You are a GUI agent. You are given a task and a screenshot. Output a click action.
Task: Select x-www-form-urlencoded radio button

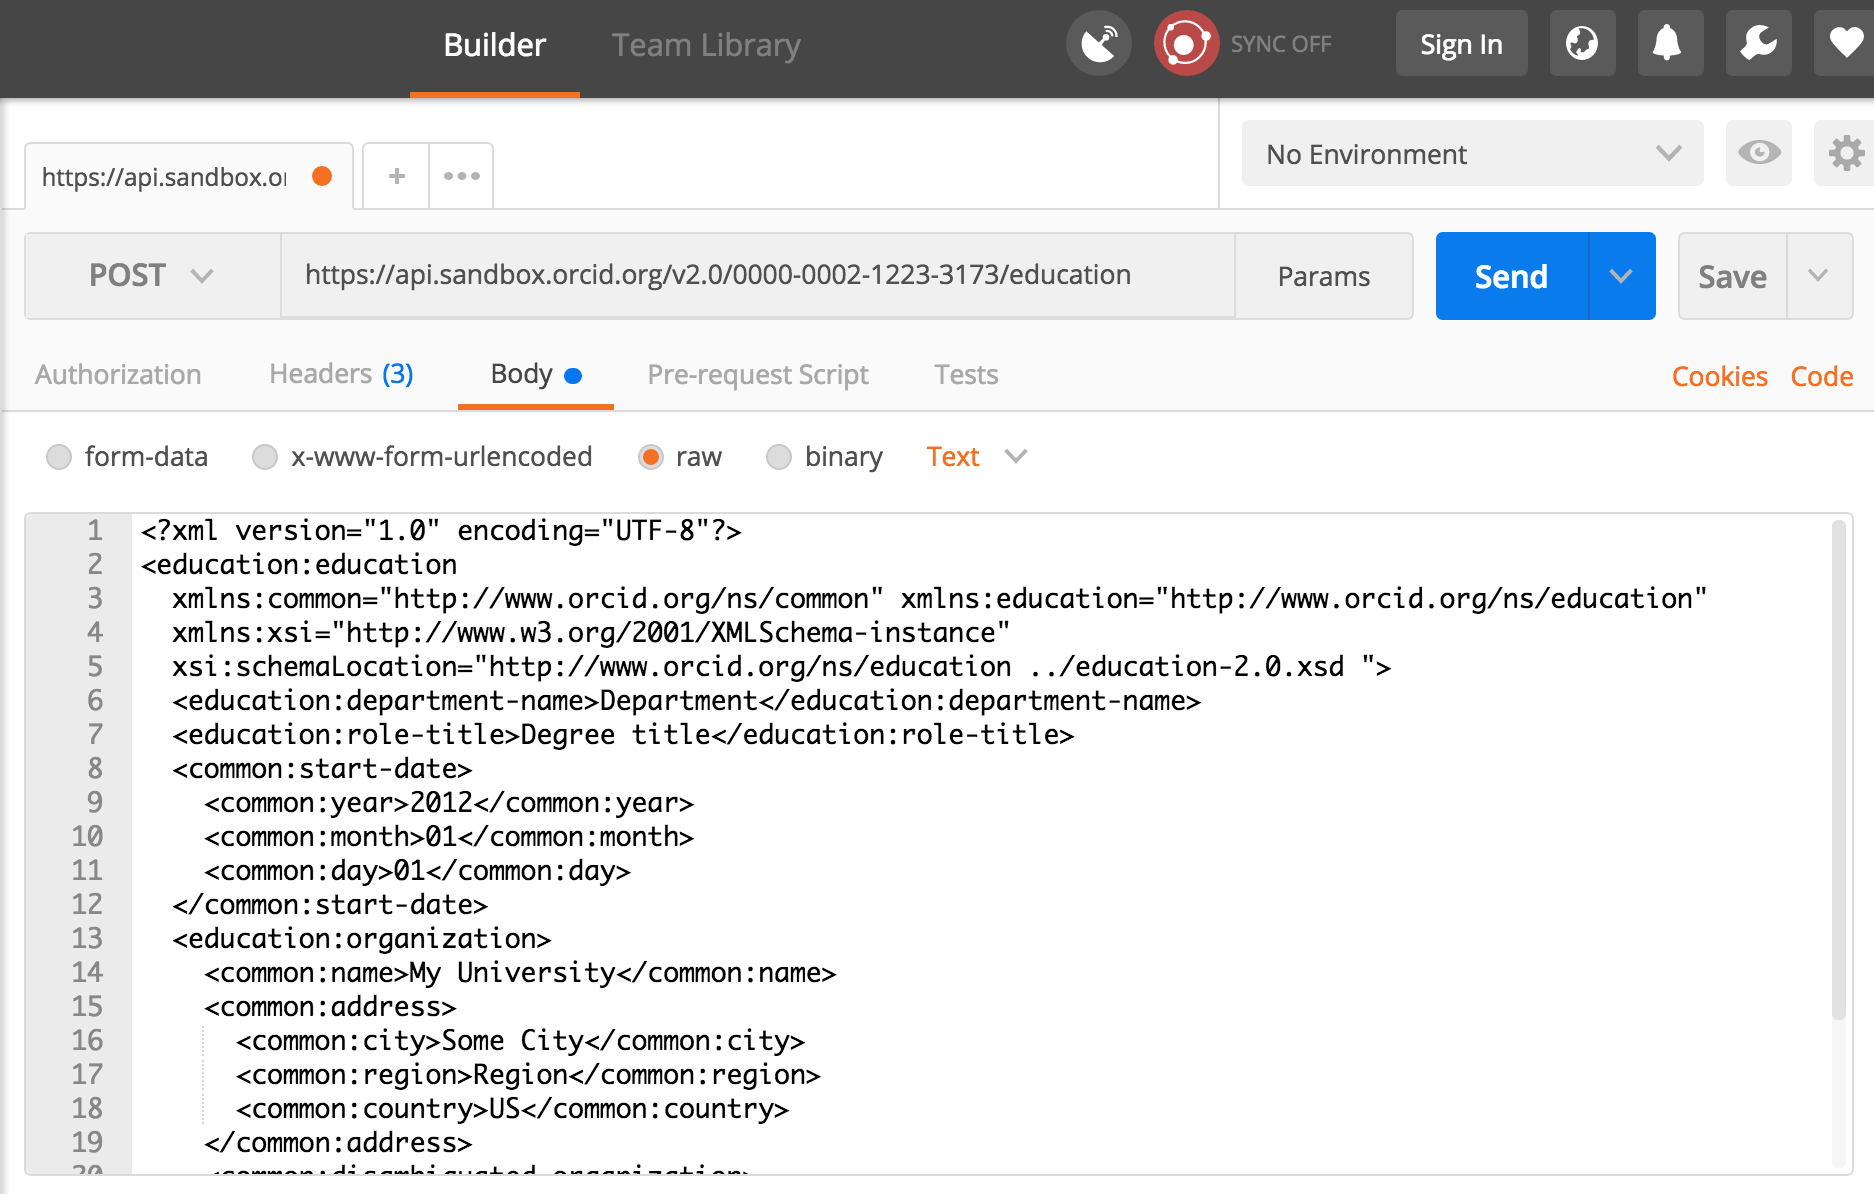[265, 457]
